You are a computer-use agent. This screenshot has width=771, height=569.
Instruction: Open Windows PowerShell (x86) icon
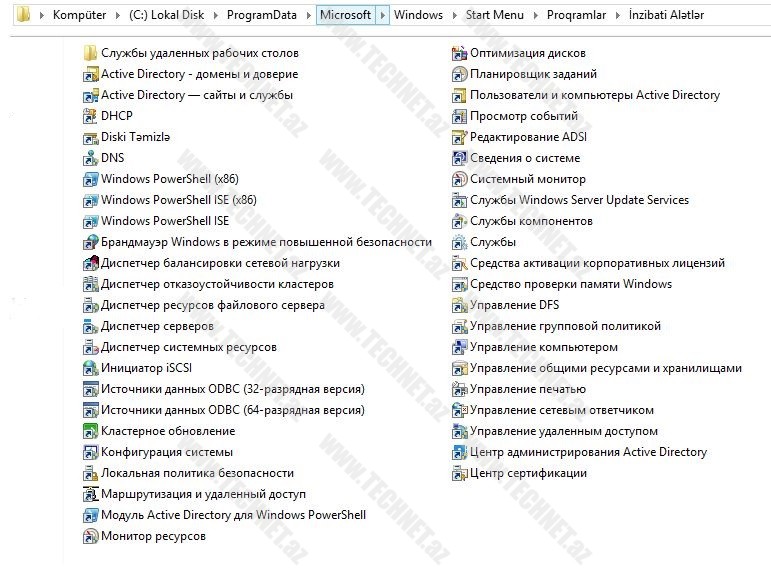pyautogui.click(x=90, y=180)
